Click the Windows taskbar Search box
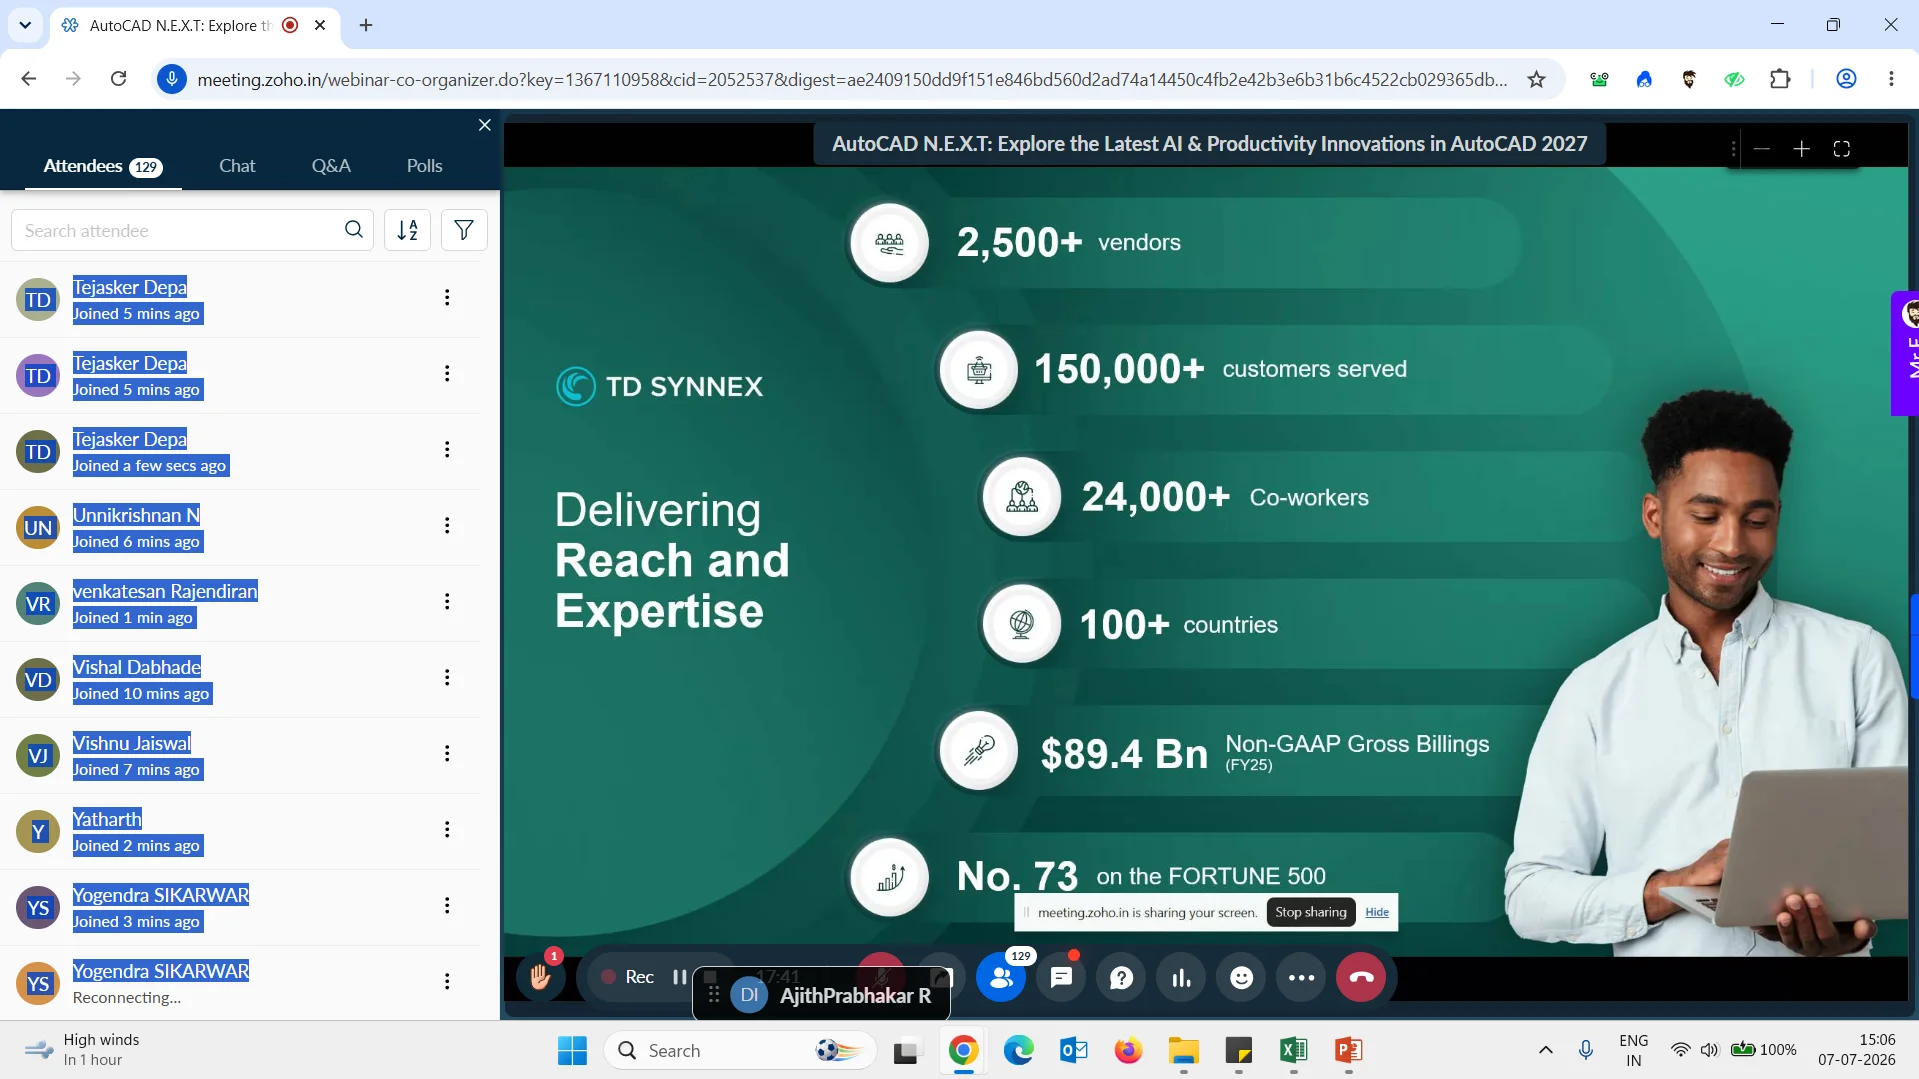Viewport: 1919px width, 1079px height. click(740, 1050)
